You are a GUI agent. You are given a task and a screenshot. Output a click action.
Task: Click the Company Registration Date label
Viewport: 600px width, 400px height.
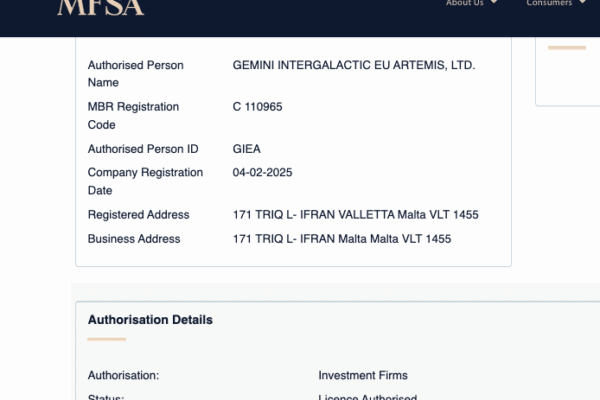coord(145,181)
